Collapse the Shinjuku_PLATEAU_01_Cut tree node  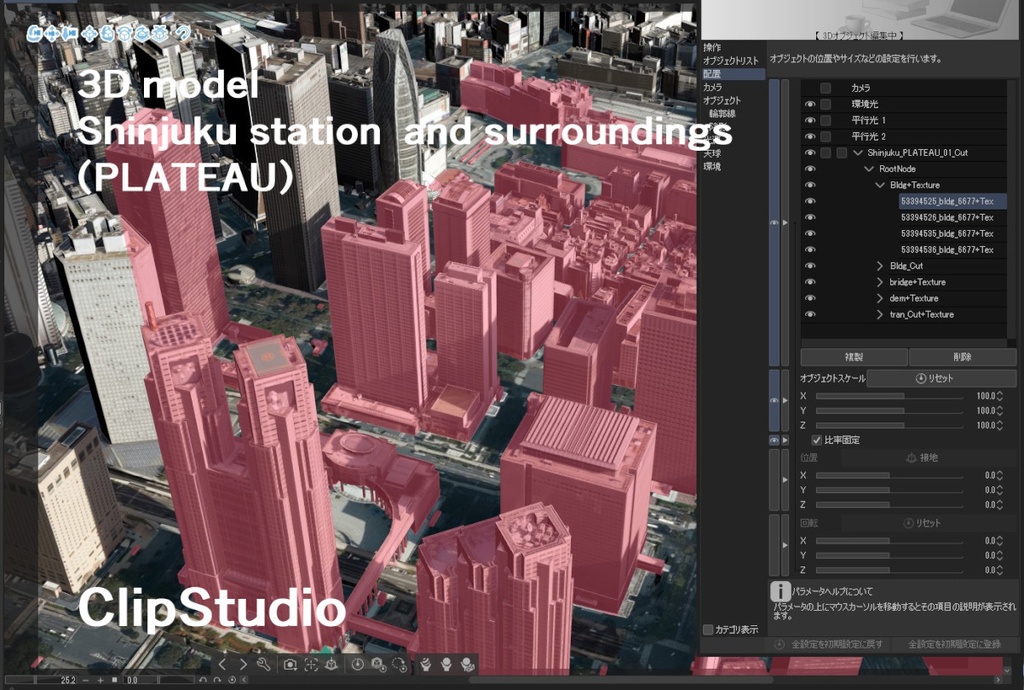[x=857, y=152]
